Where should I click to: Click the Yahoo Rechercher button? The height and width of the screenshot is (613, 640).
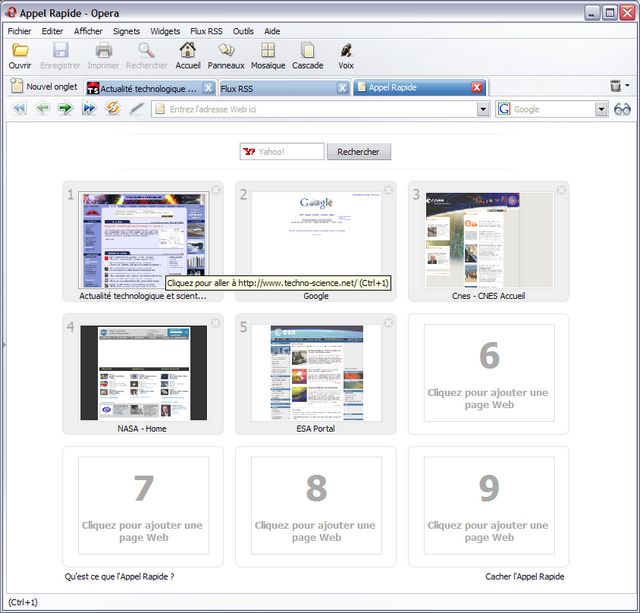tap(359, 152)
